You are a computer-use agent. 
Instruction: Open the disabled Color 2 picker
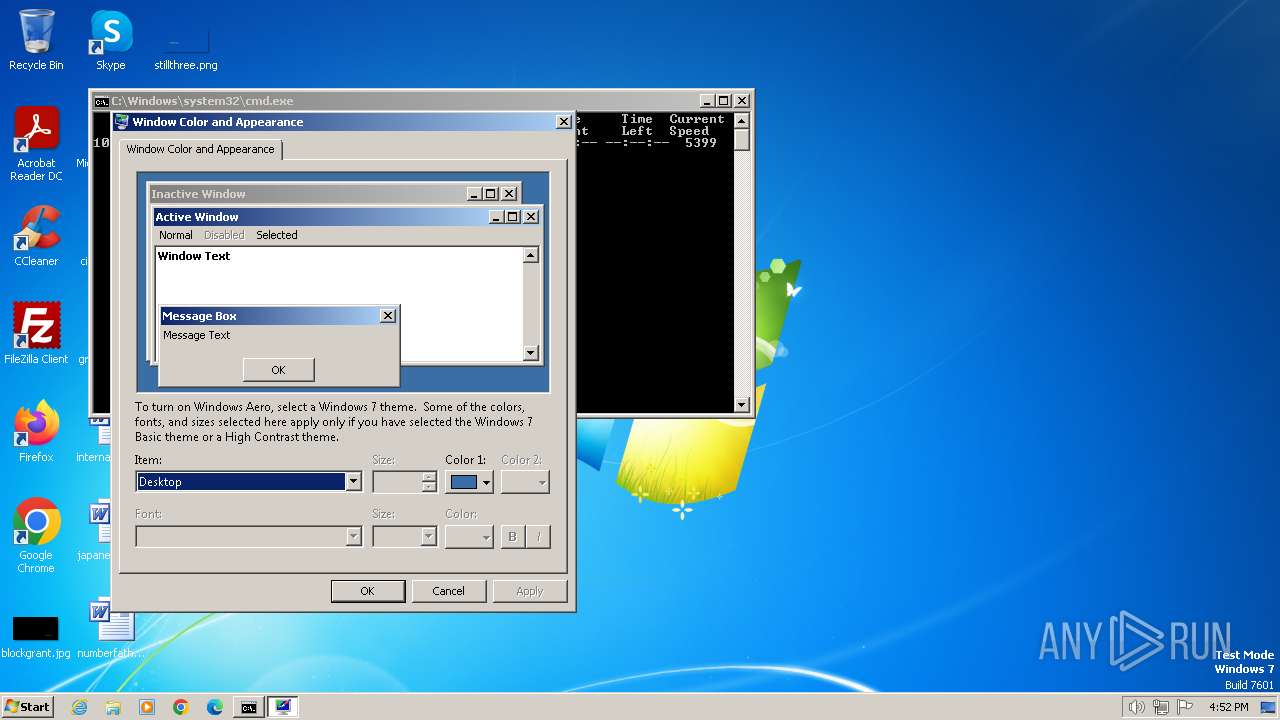525,482
